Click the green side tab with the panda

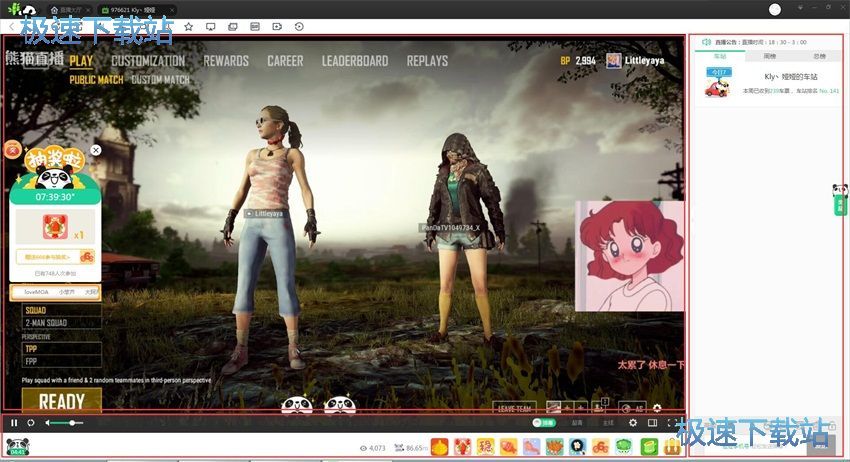[840, 200]
